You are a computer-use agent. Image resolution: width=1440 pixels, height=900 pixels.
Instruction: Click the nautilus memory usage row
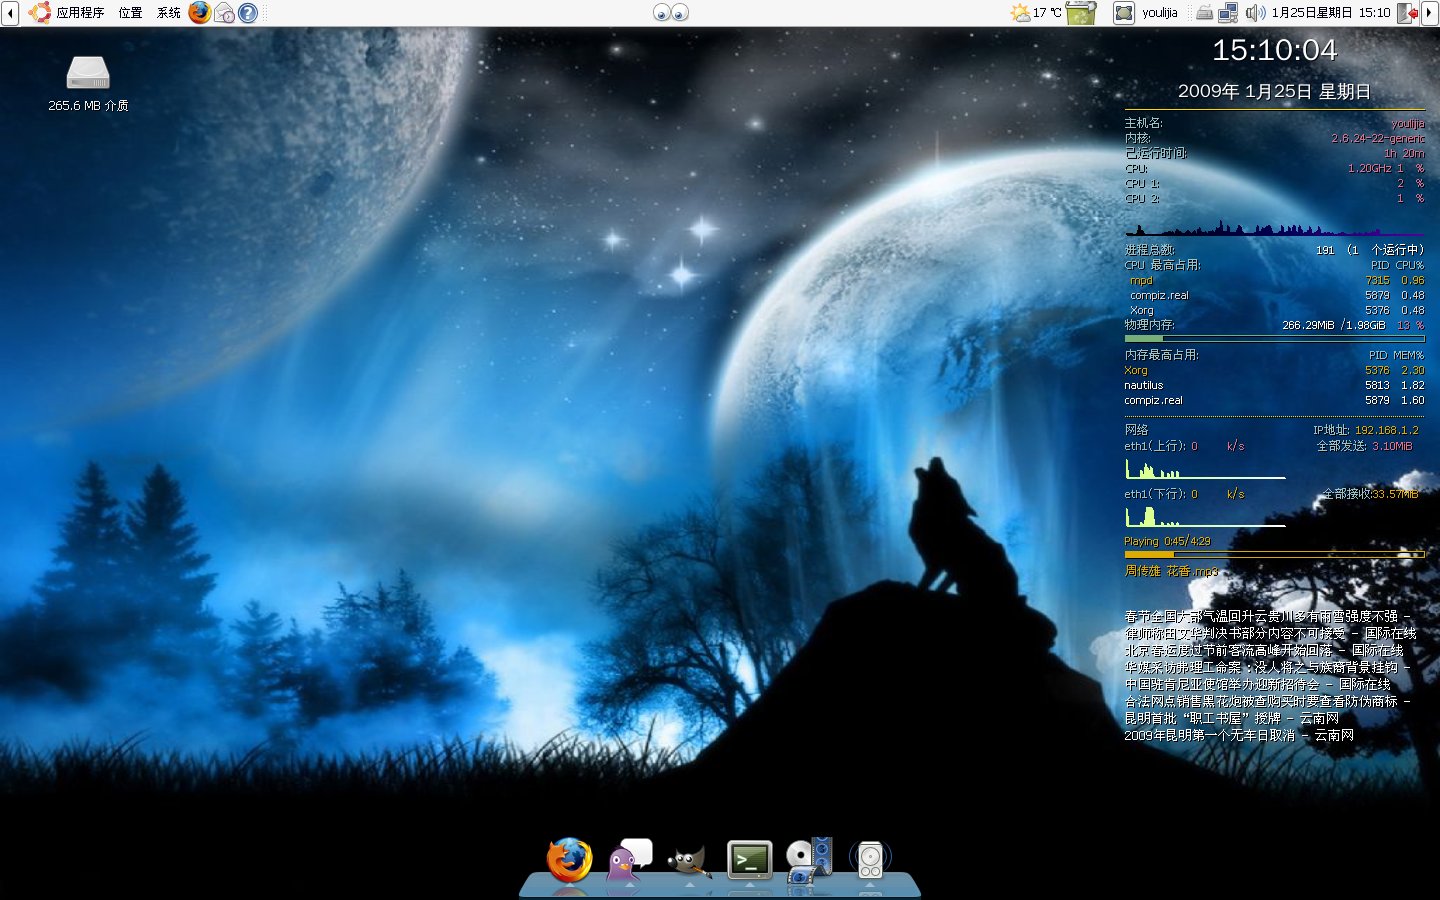pyautogui.click(x=1274, y=385)
